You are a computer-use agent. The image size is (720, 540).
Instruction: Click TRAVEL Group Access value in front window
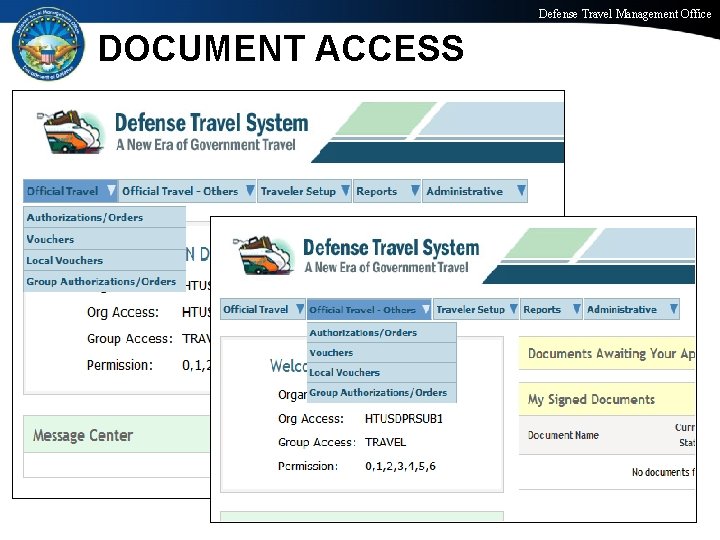coord(385,442)
